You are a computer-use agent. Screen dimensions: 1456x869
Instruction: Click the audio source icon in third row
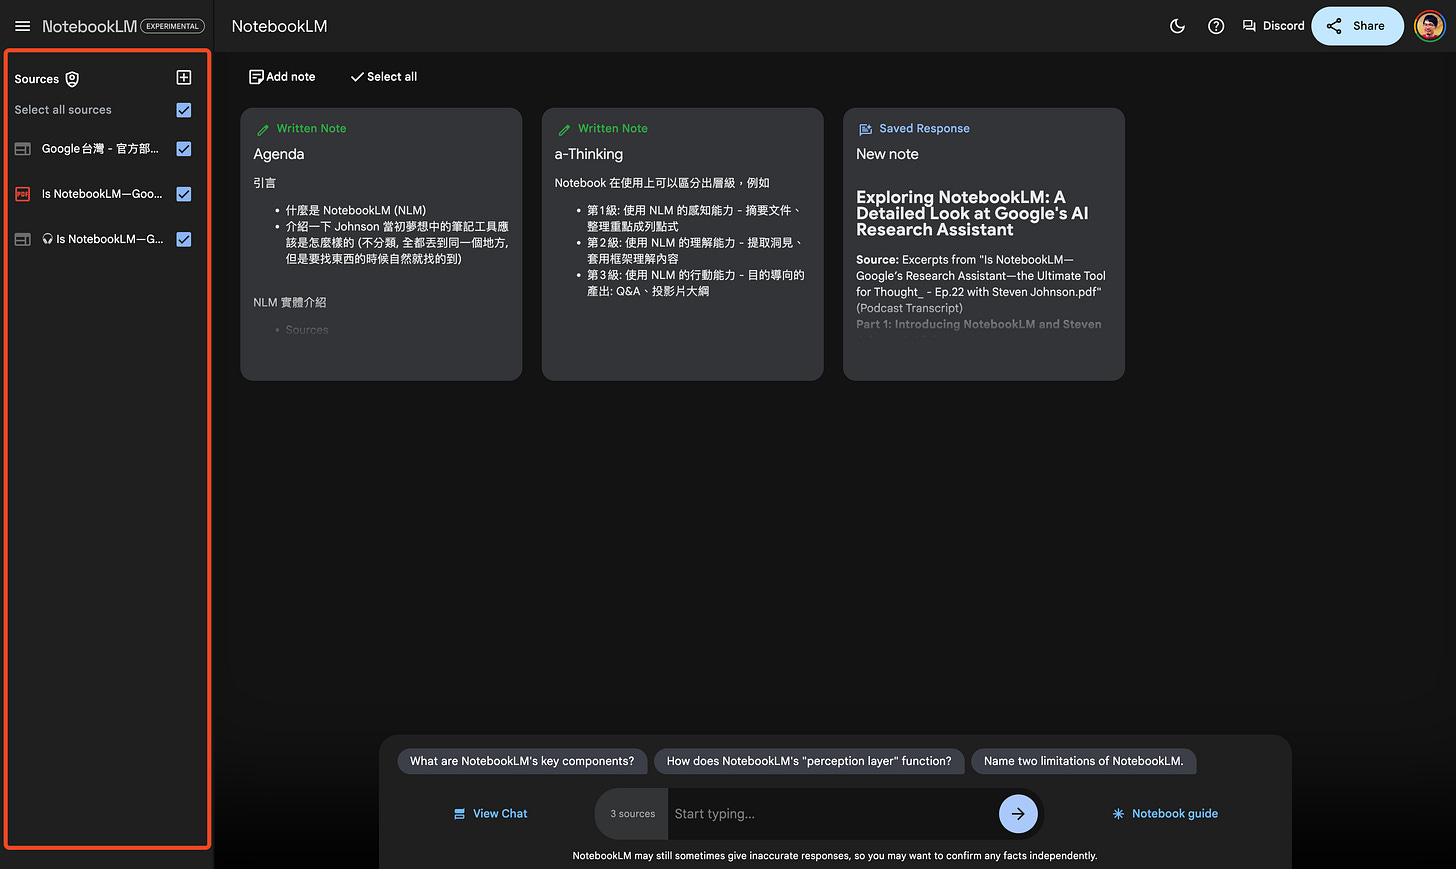point(23,239)
